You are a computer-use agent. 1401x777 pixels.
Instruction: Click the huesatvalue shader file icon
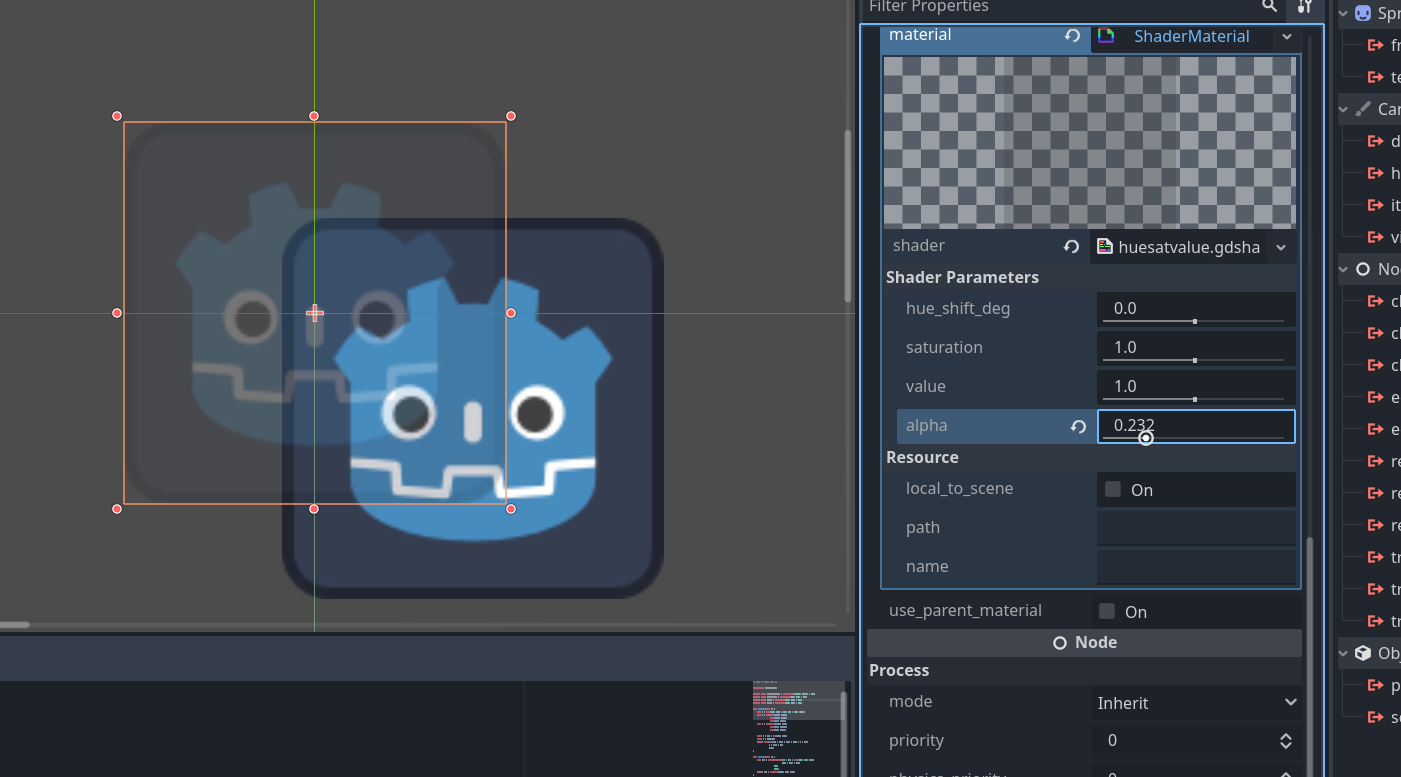click(1105, 246)
